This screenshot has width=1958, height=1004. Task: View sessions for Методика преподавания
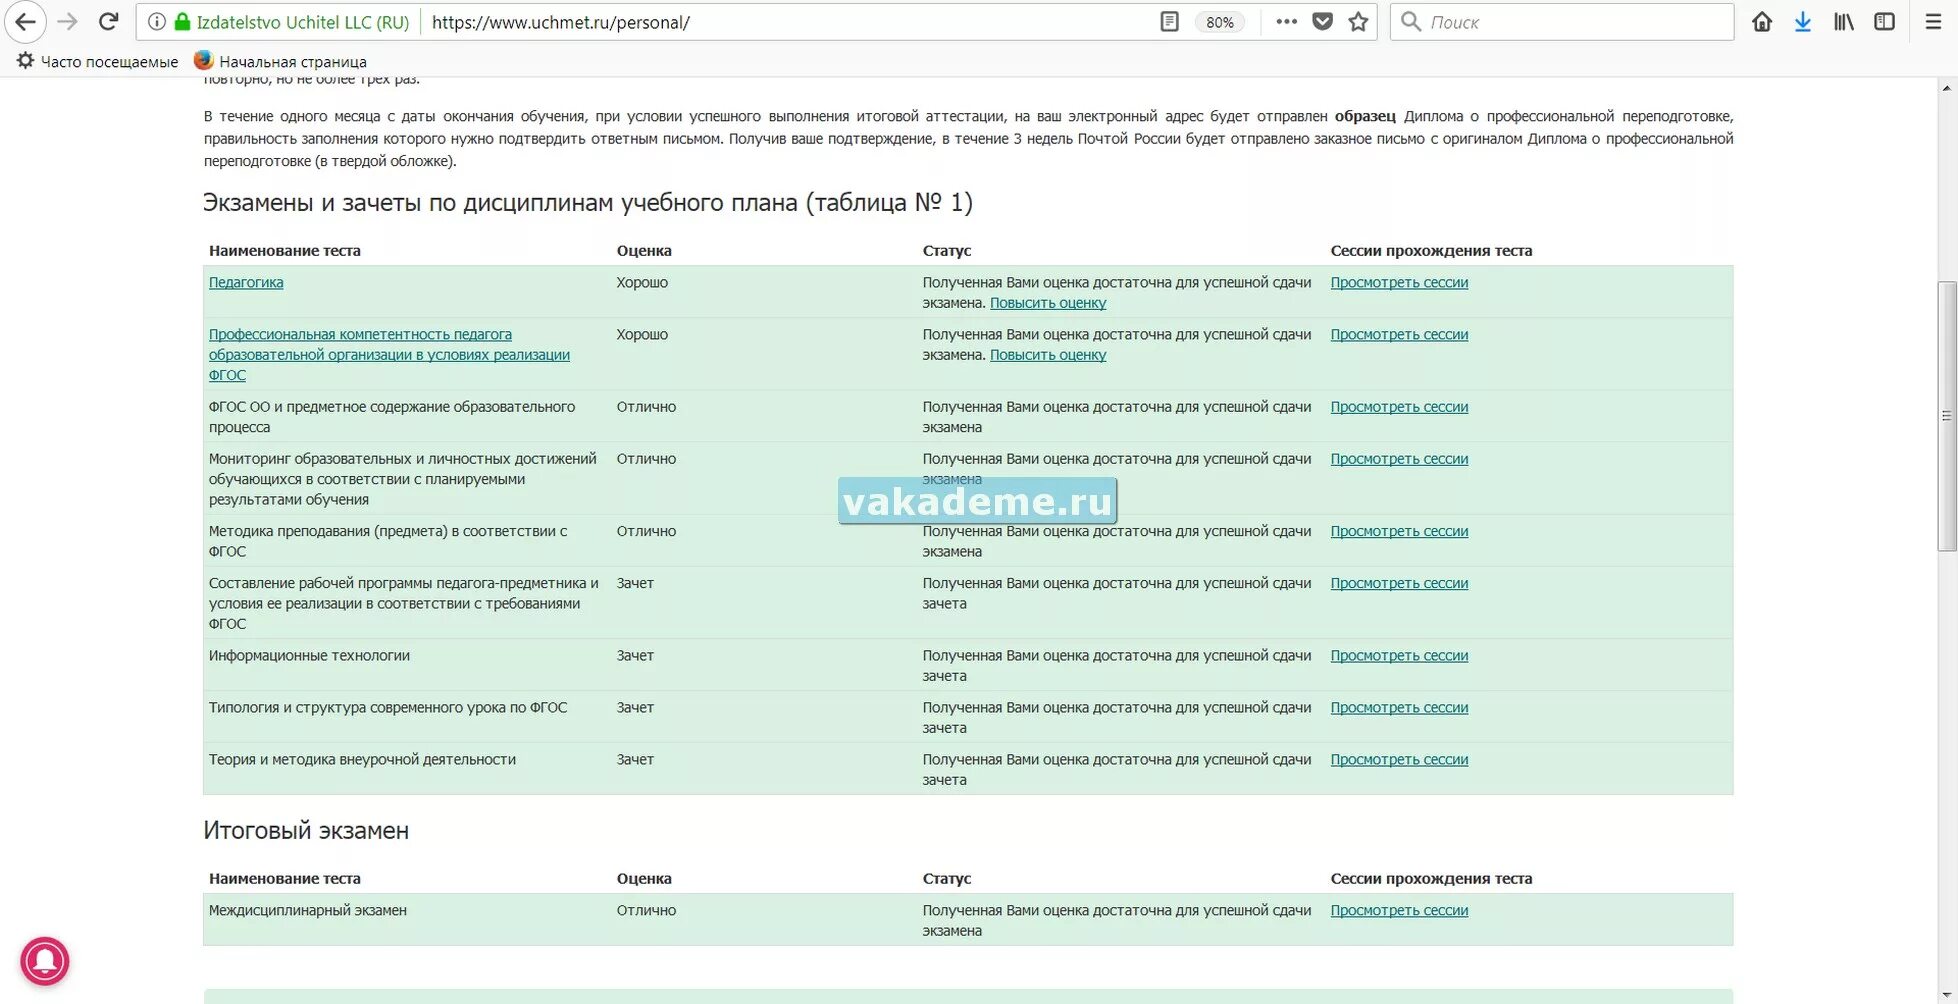[x=1399, y=531]
